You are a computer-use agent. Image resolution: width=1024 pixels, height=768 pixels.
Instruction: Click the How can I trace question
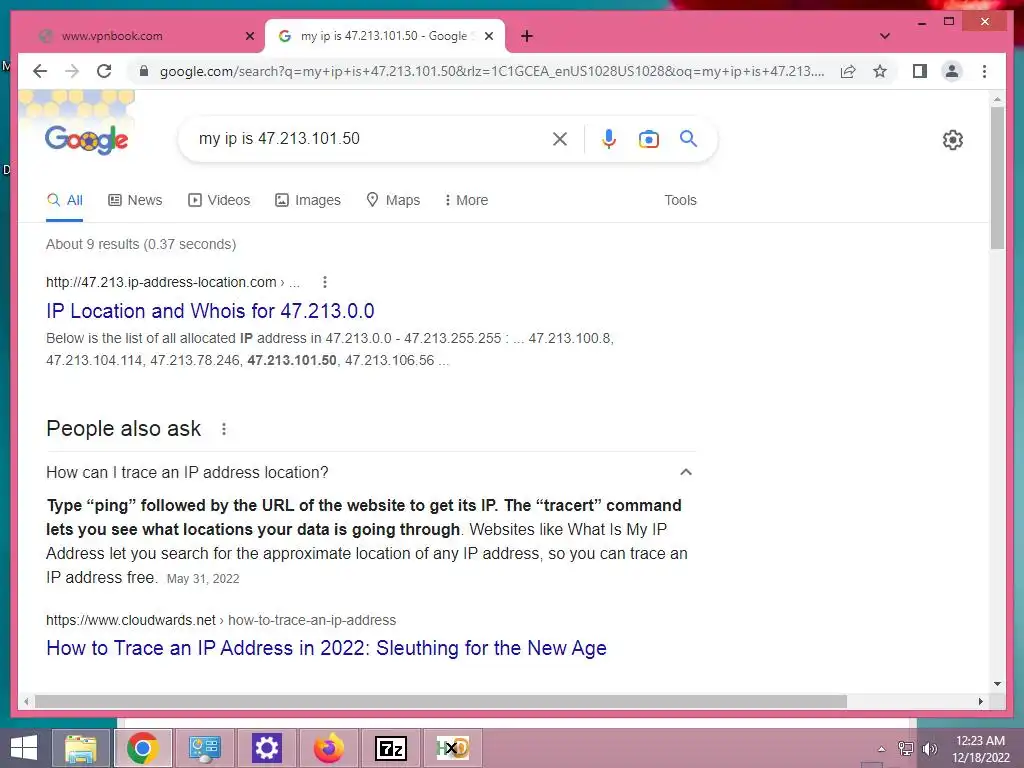point(187,472)
